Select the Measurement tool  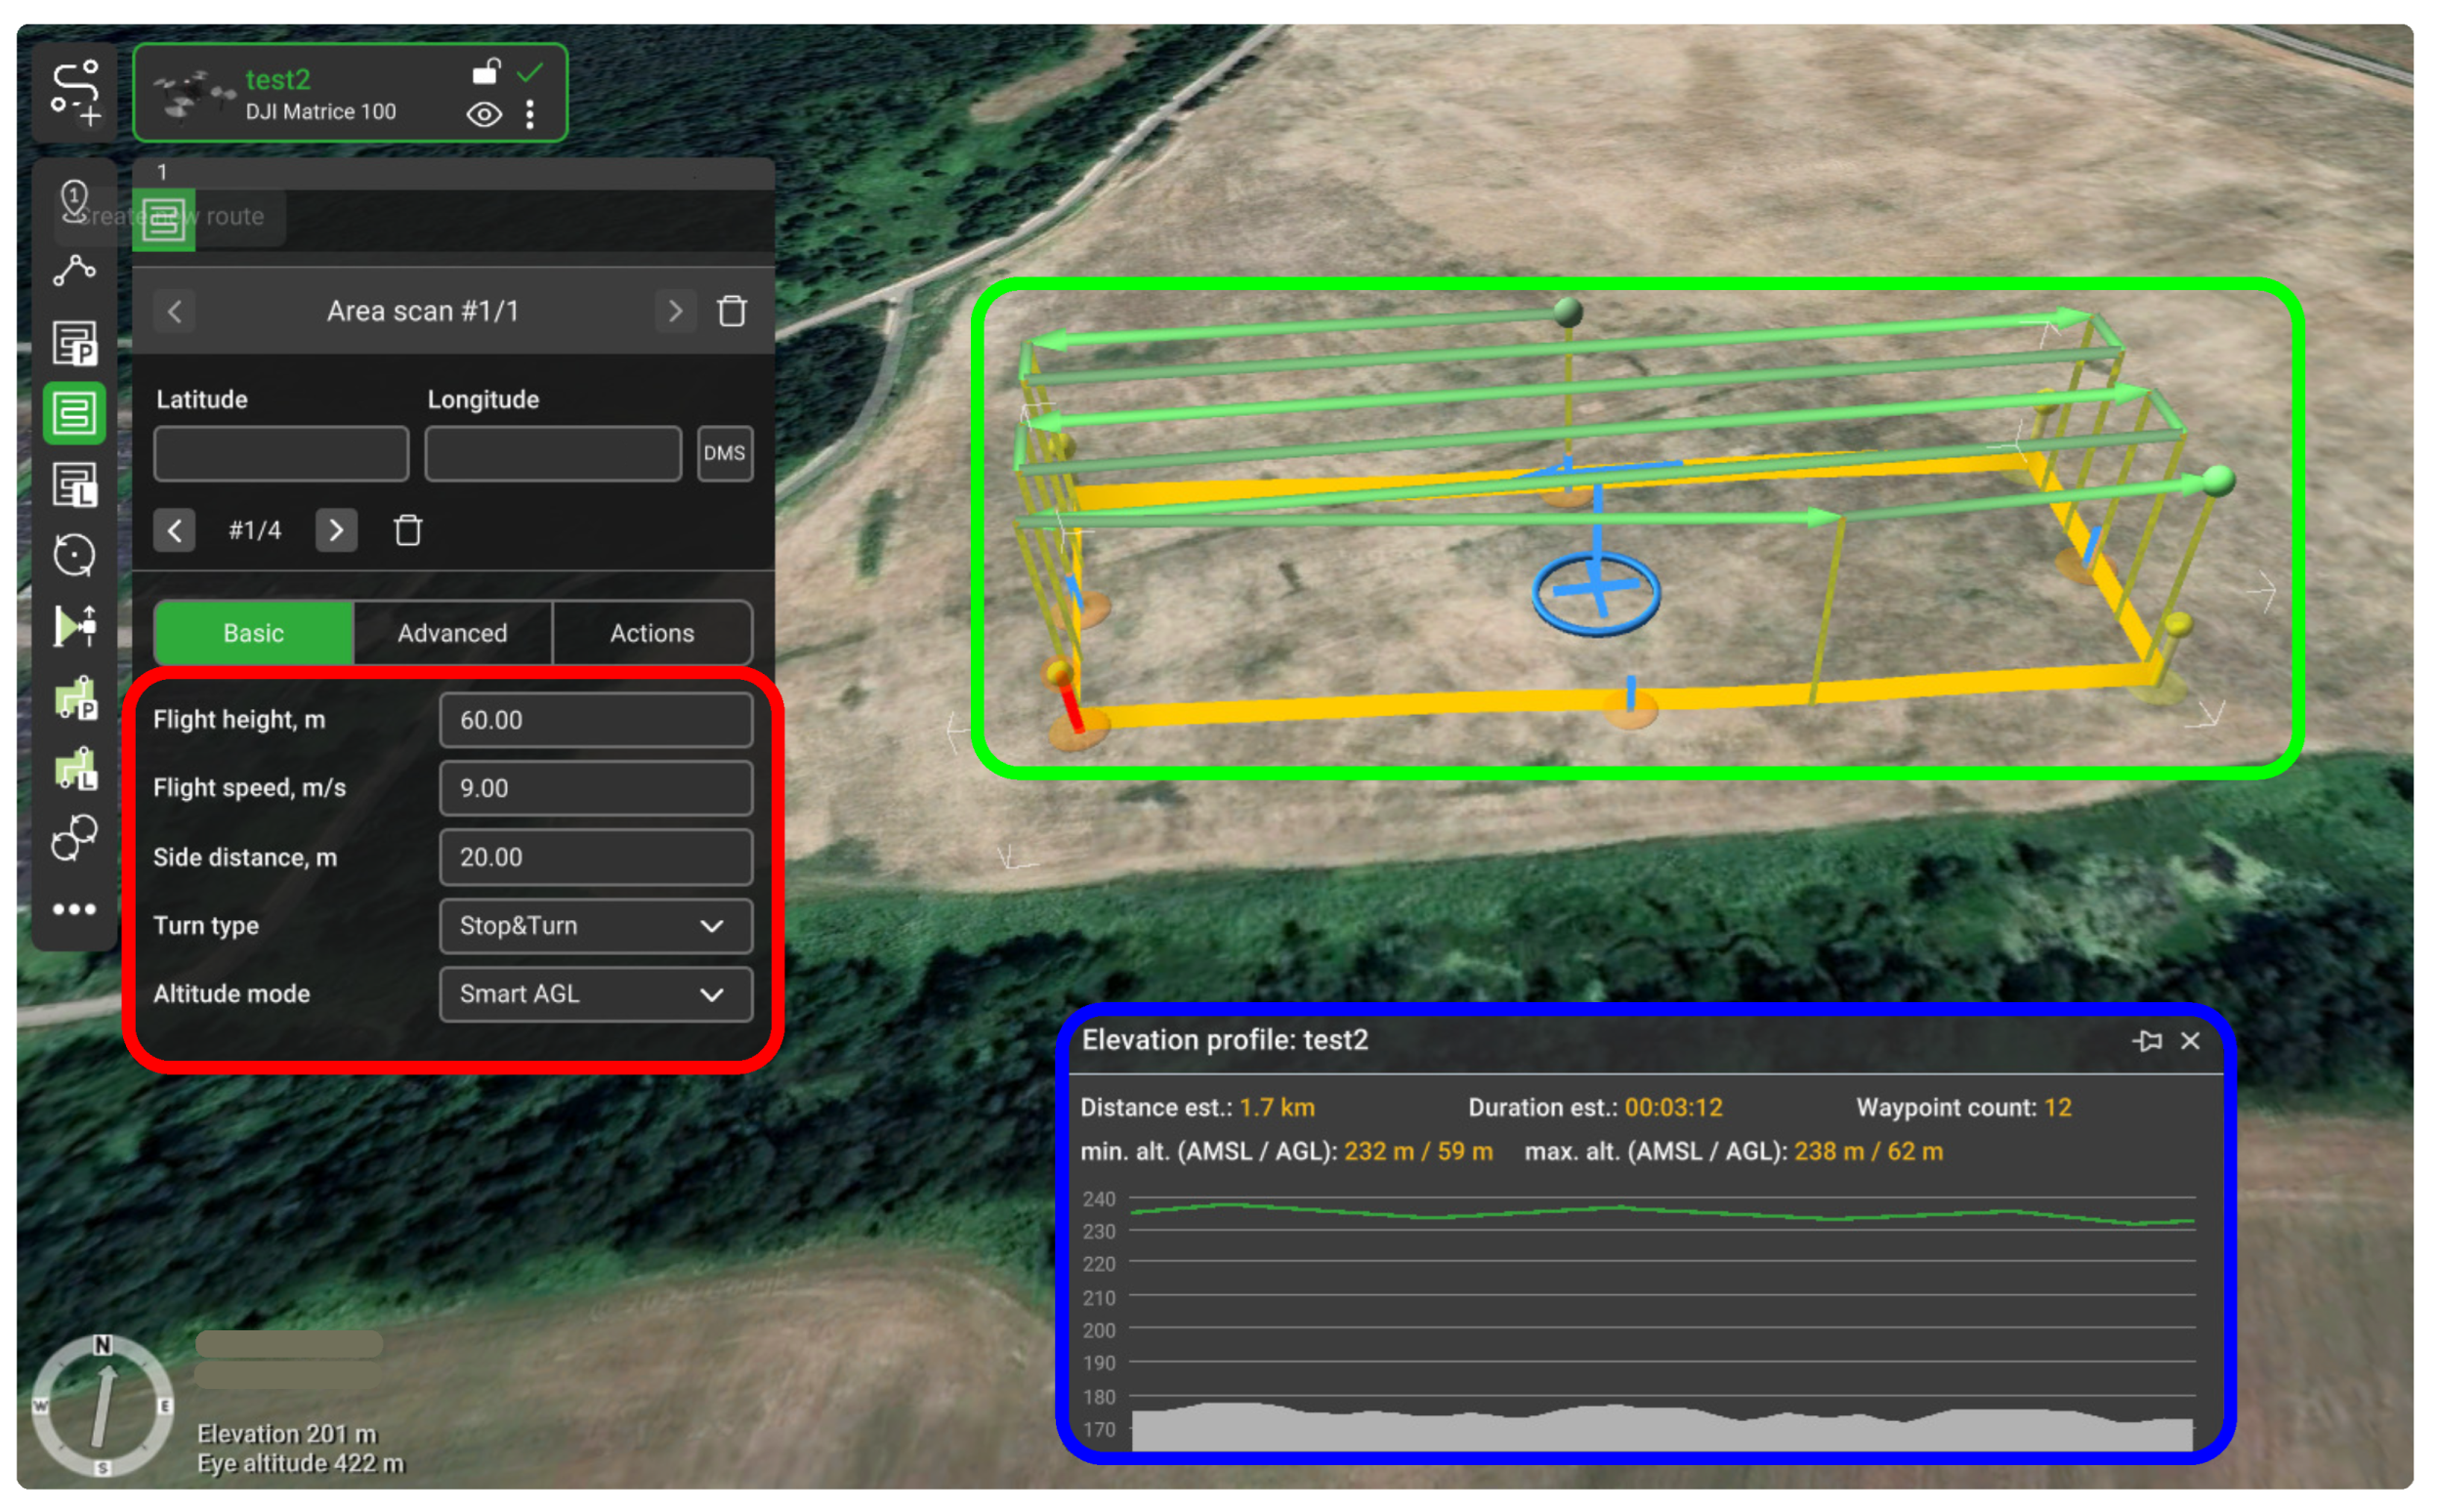[75, 839]
